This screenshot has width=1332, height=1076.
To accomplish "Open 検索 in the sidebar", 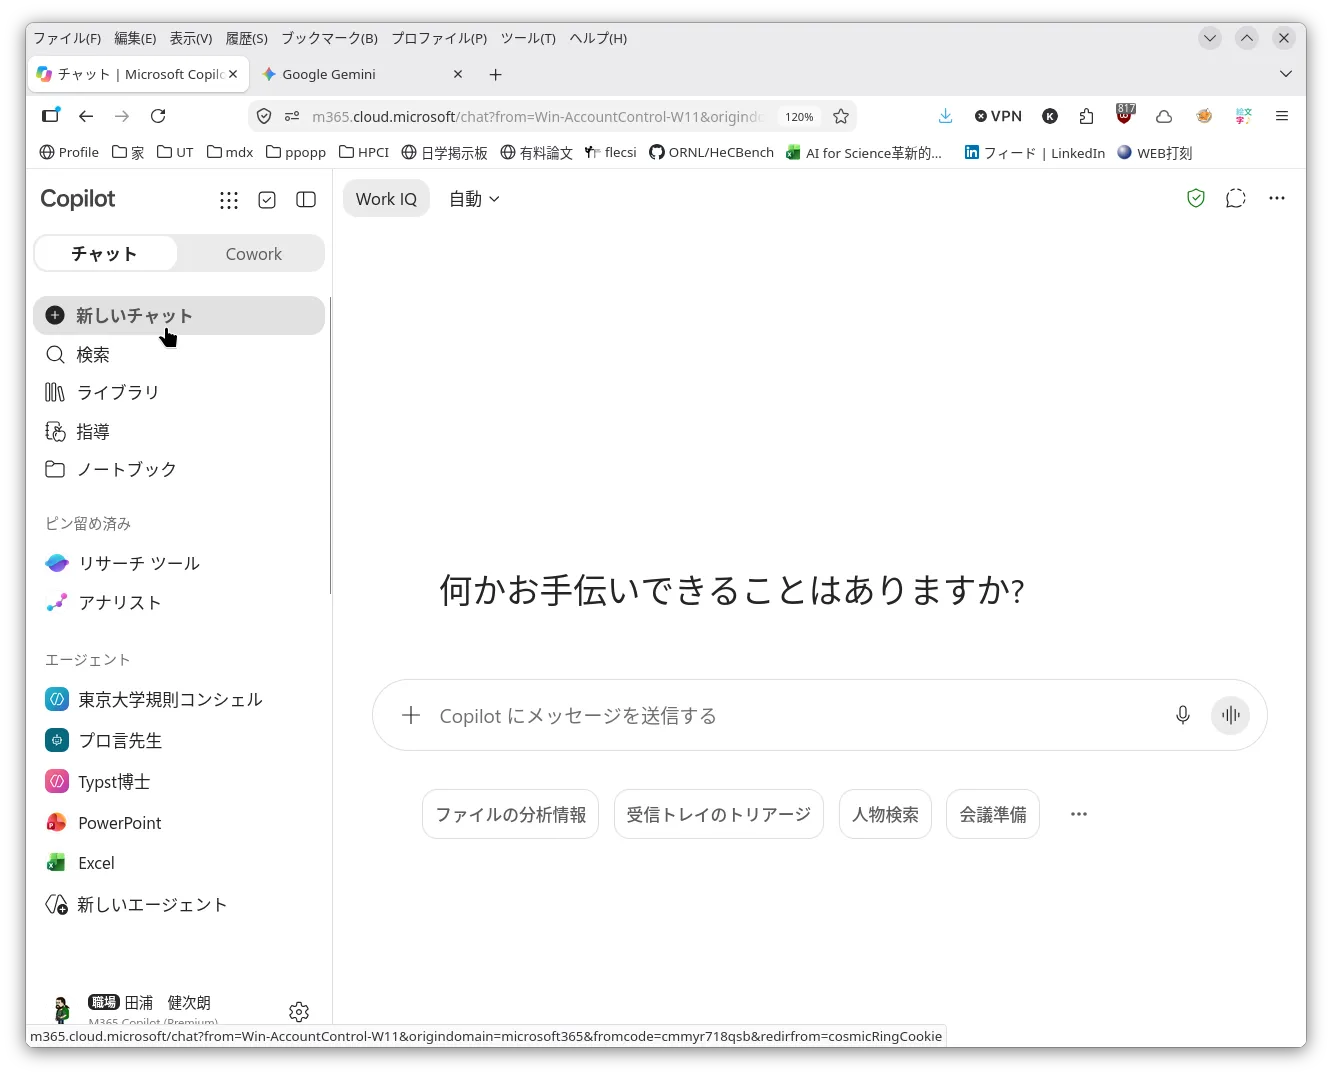I will (x=179, y=354).
